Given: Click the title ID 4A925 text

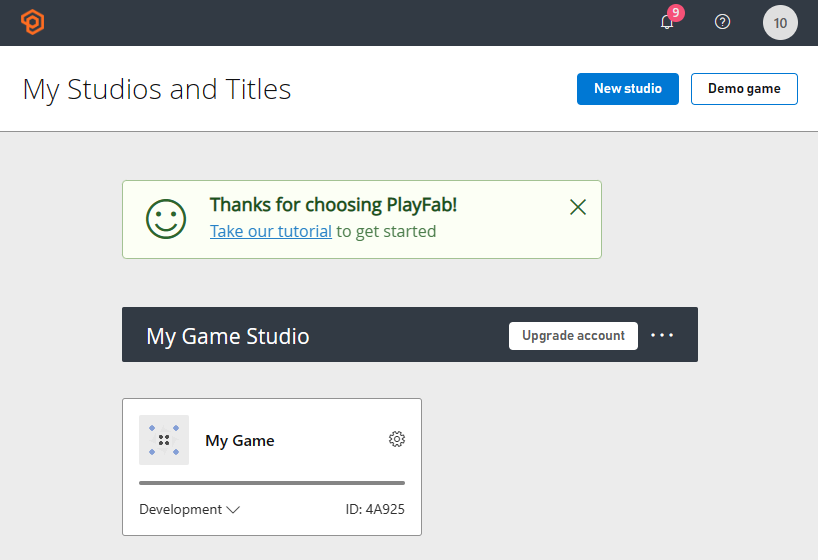Looking at the screenshot, I should click(x=375, y=509).
